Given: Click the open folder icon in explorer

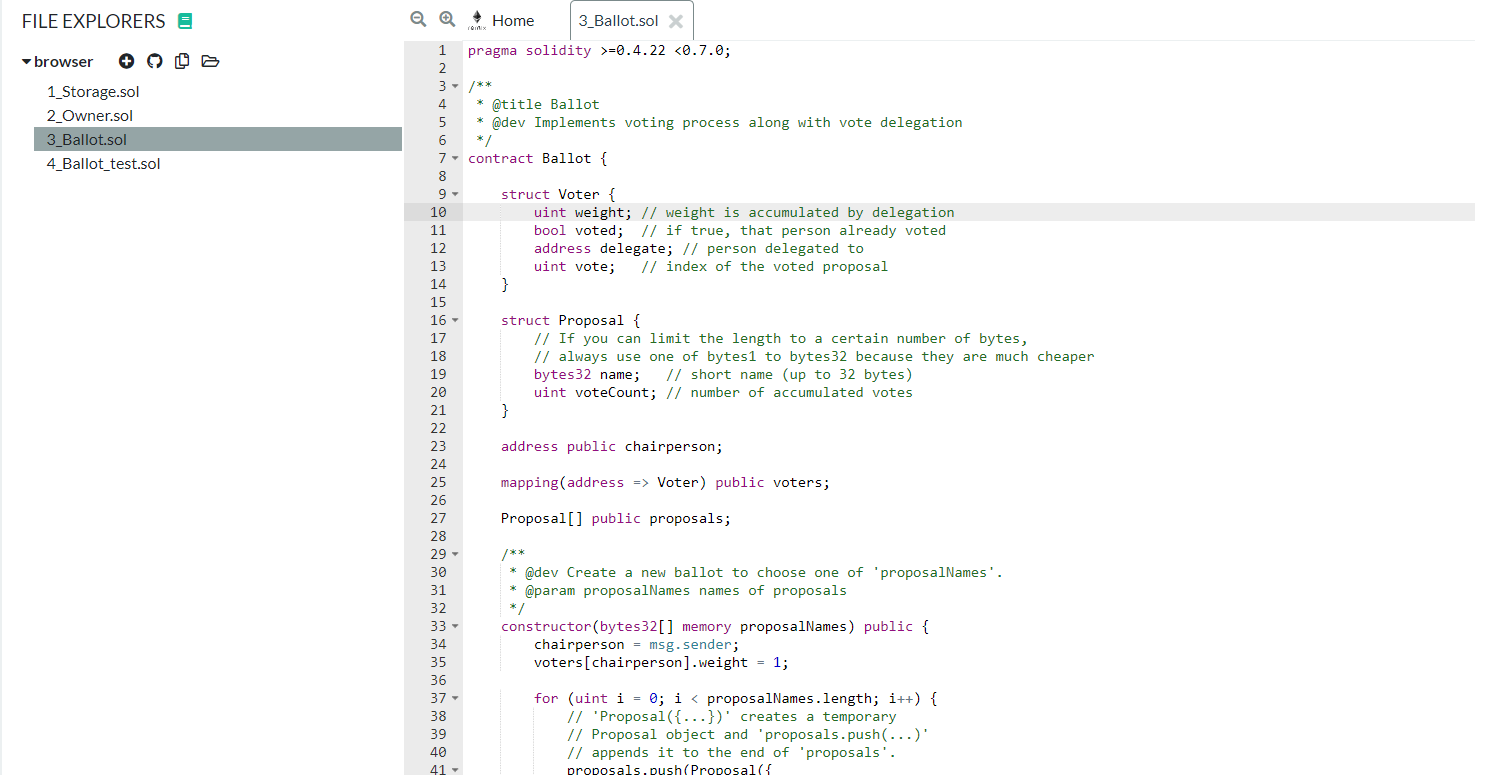Looking at the screenshot, I should coord(210,61).
